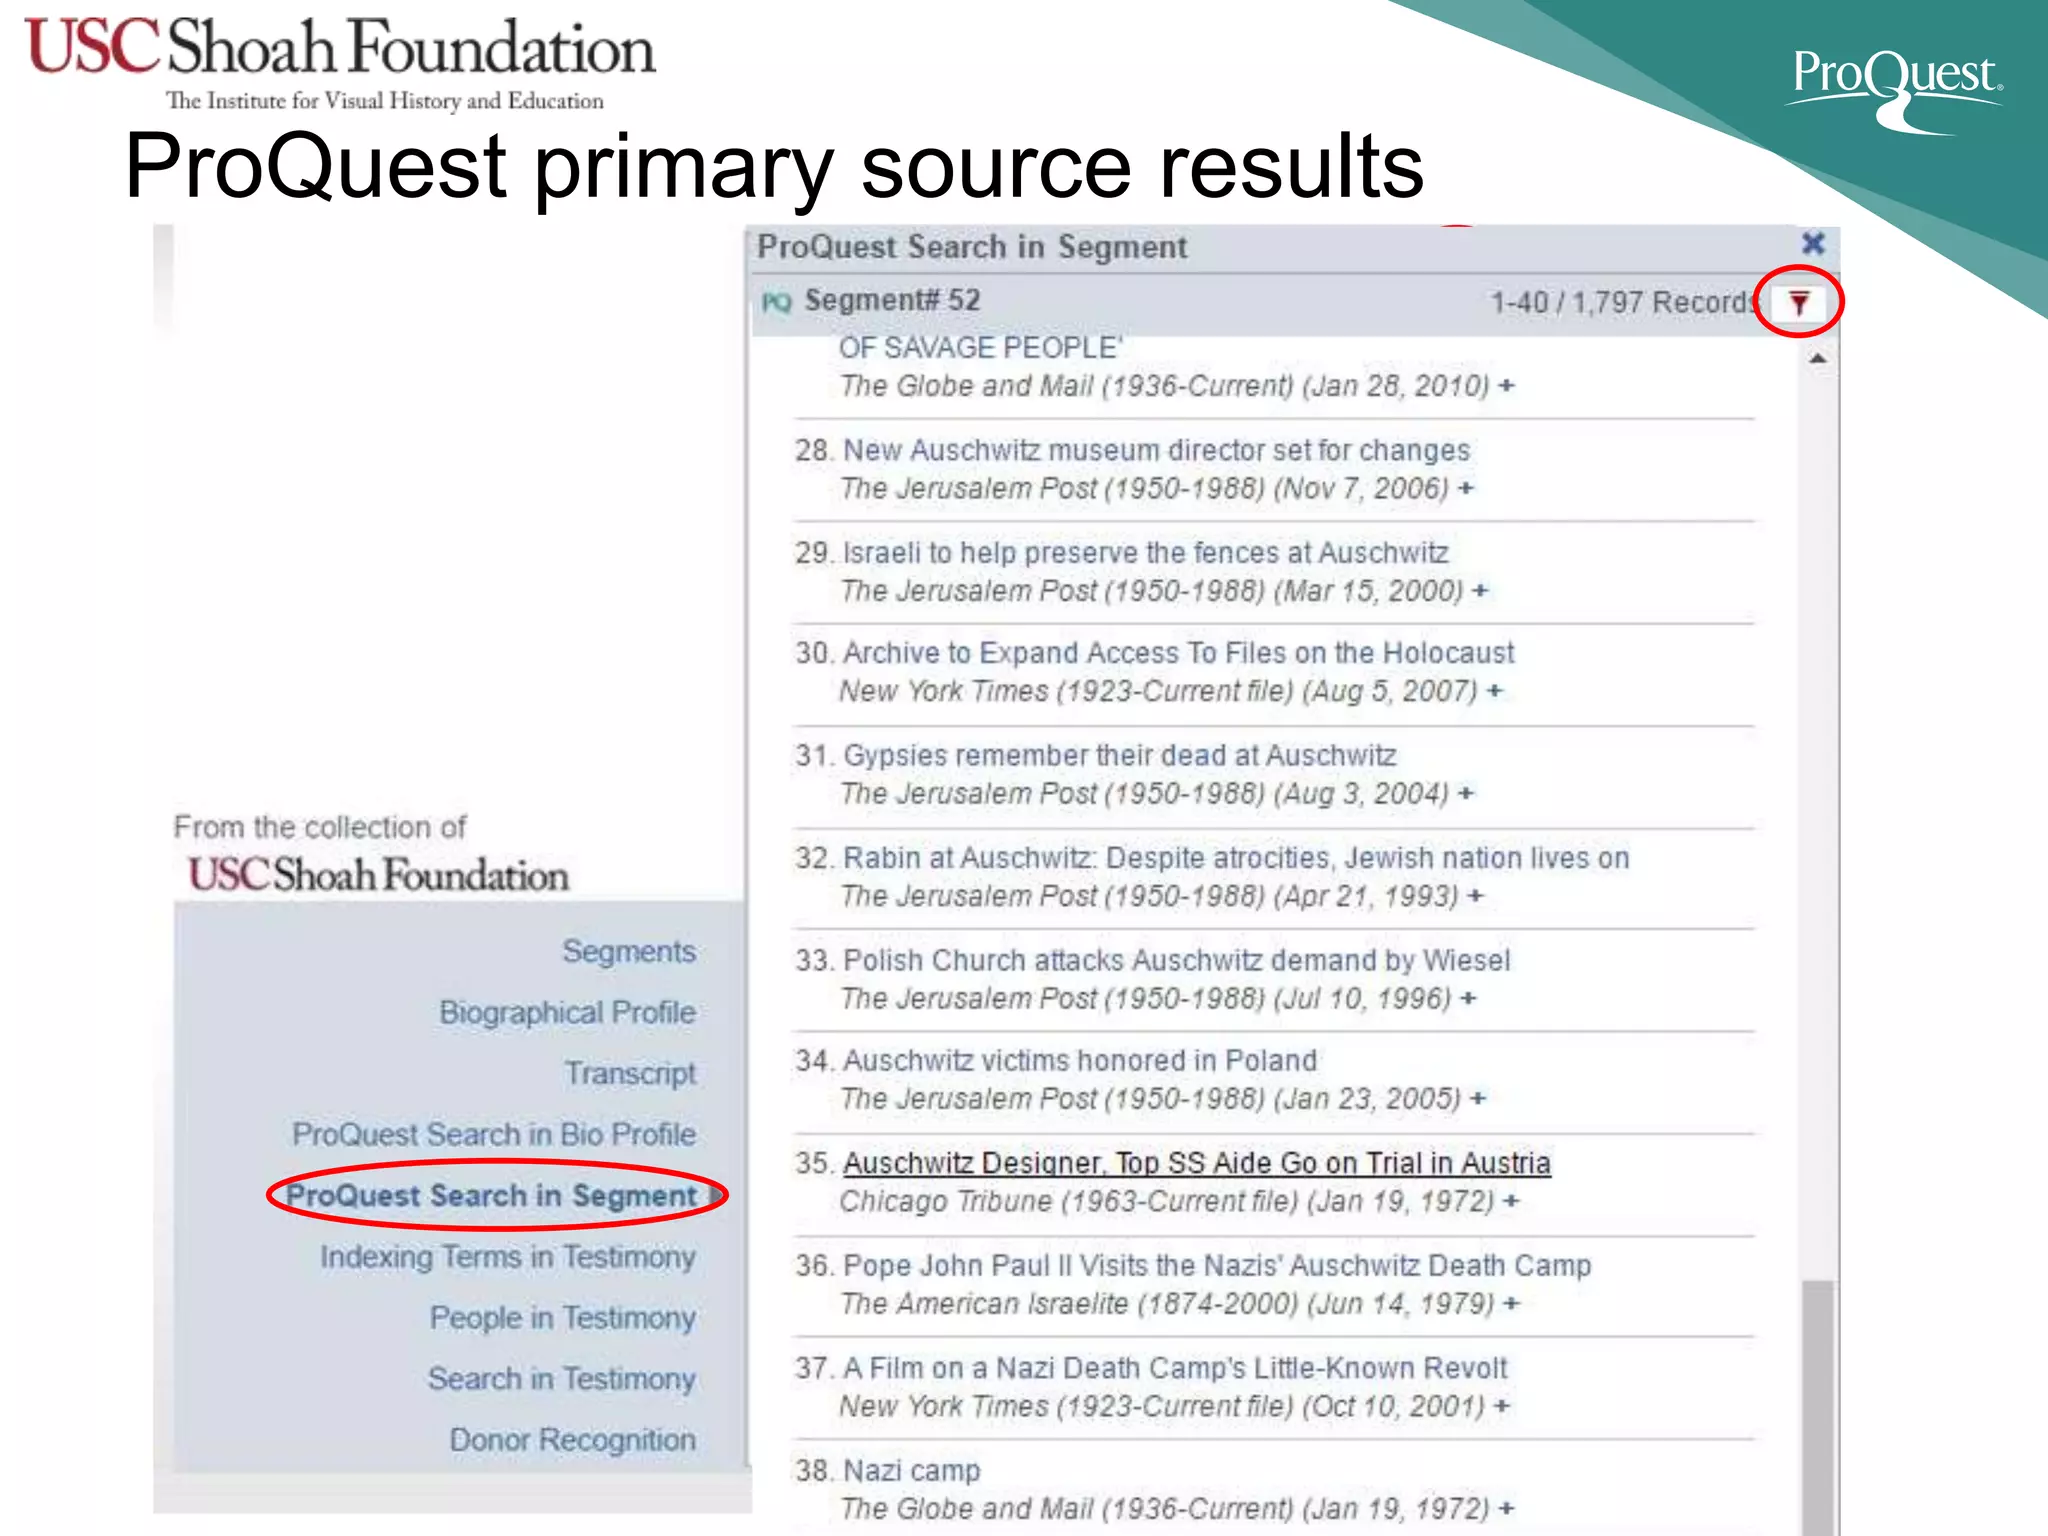The width and height of the screenshot is (2048, 1536).
Task: Open the 'OF SAVAGE PEOPLE' result
Action: click(980, 347)
